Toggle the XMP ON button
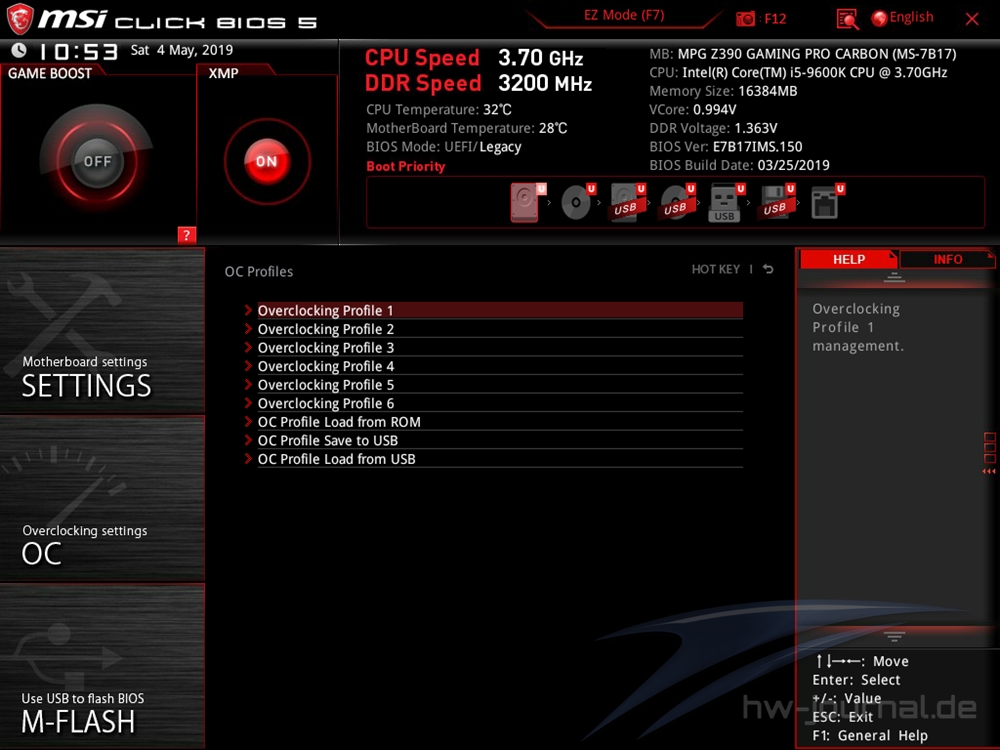The image size is (1000, 750). (267, 161)
